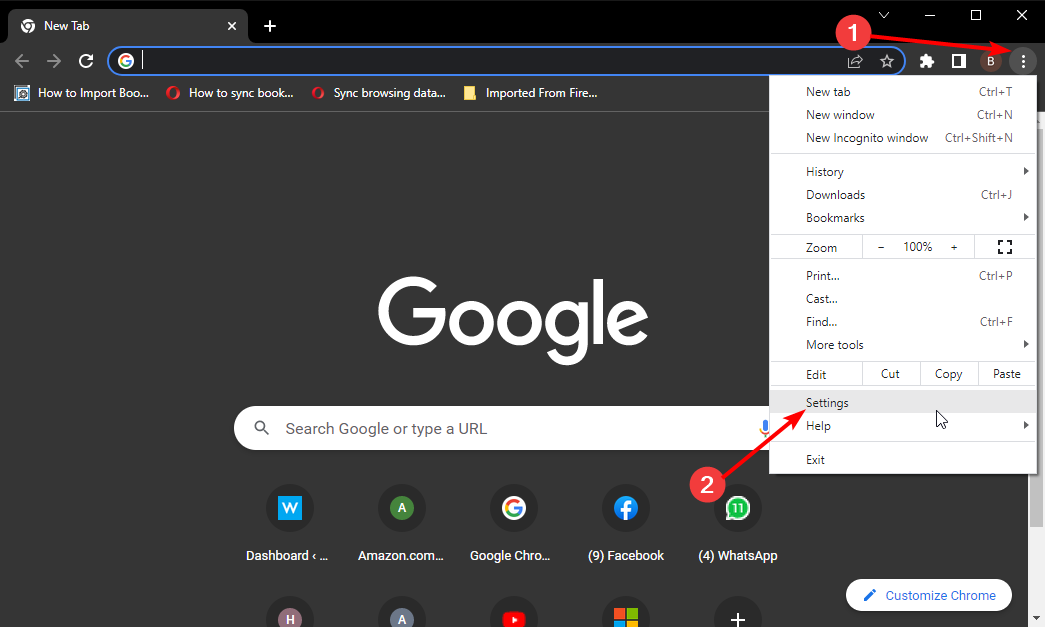The width and height of the screenshot is (1045, 627).
Task: Open Google Chrome shortcut tile
Action: click(513, 524)
